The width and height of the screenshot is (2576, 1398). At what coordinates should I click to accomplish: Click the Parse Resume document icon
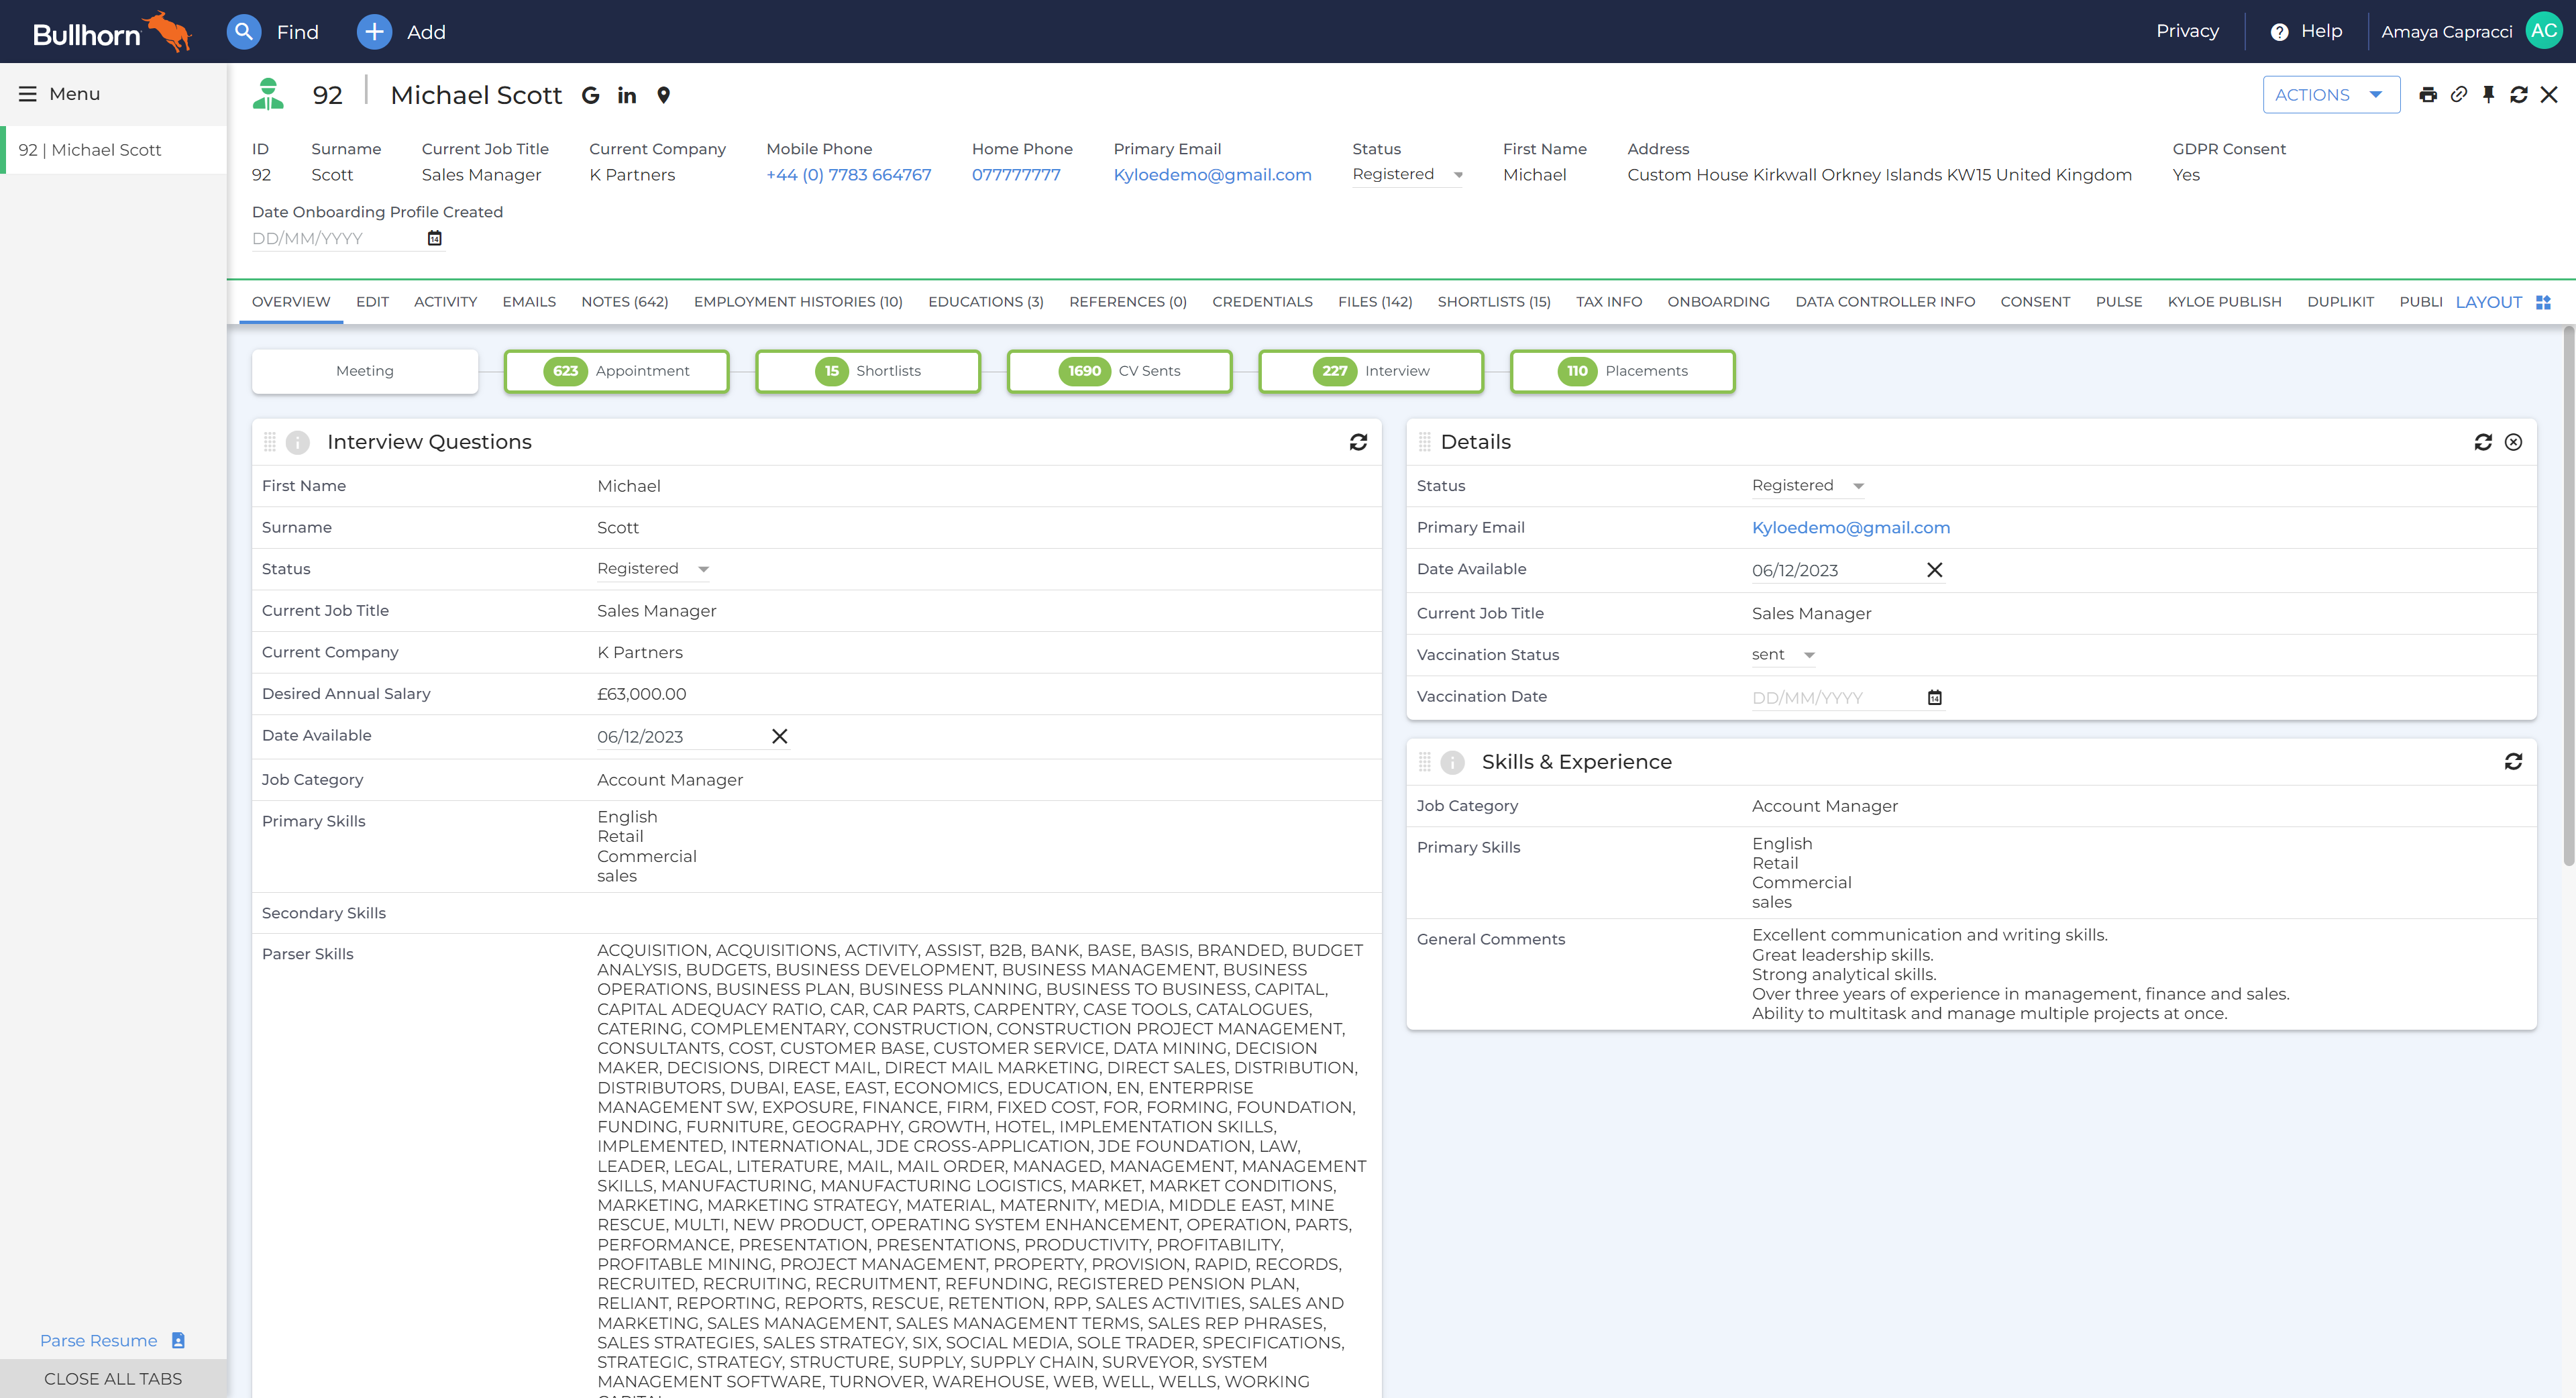tap(178, 1340)
